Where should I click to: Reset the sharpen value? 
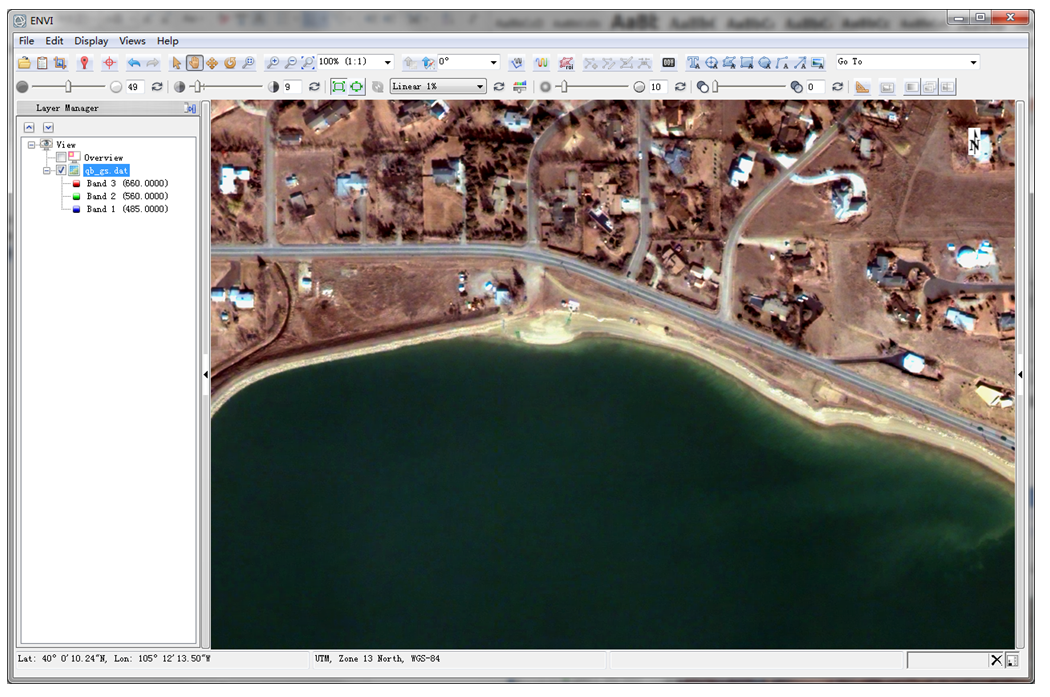pyautogui.click(x=680, y=87)
